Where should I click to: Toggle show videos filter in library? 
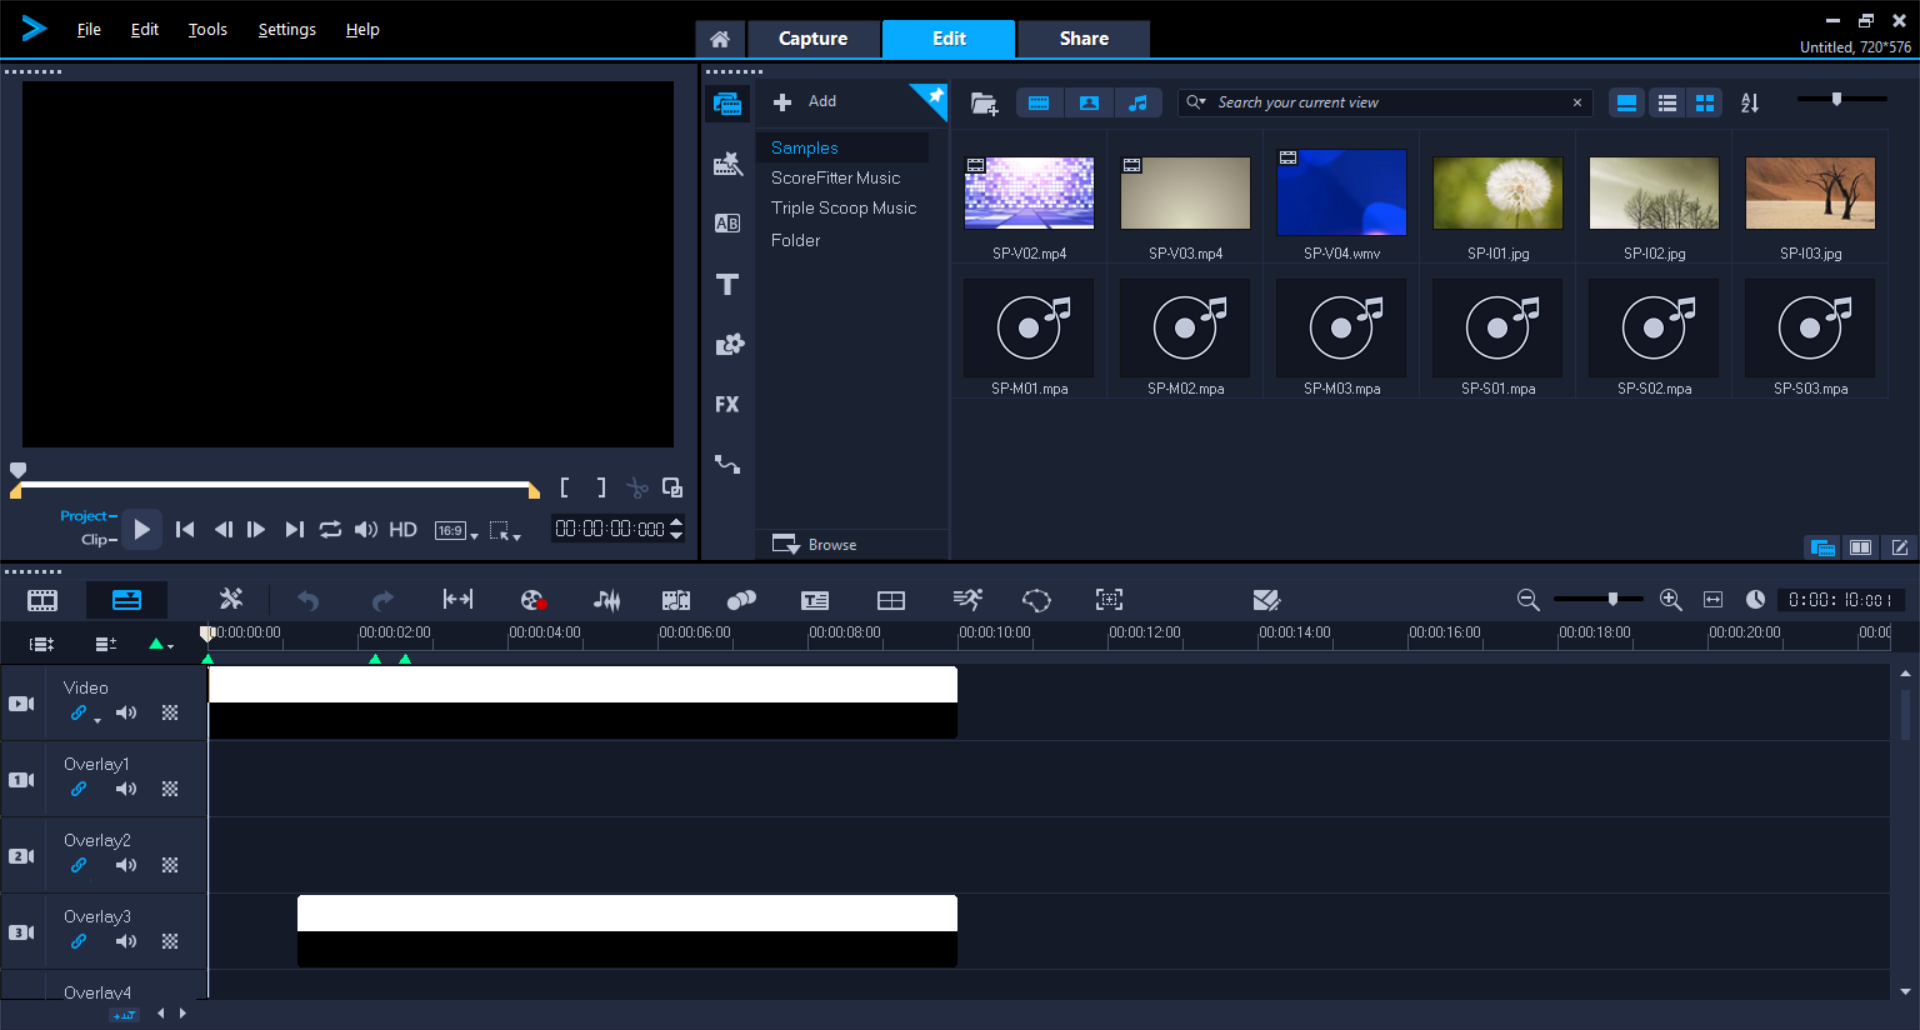point(1039,103)
